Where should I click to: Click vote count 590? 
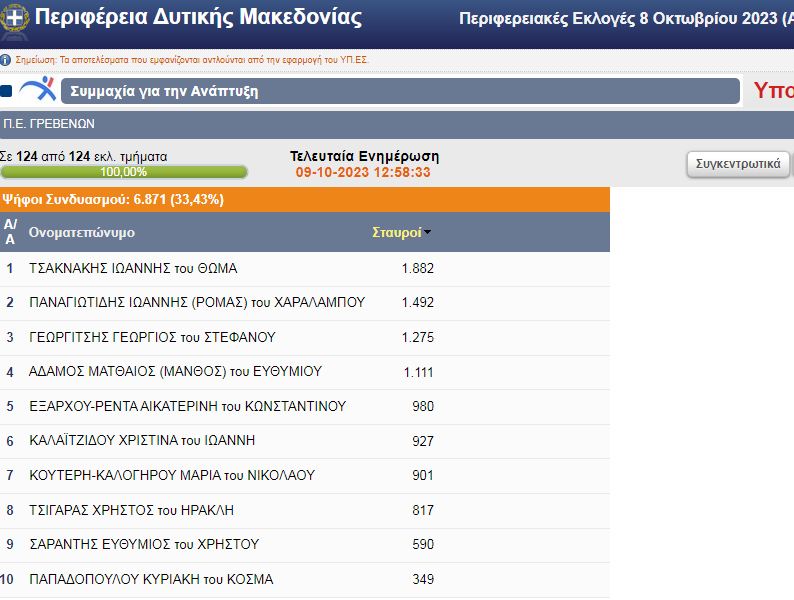point(423,544)
